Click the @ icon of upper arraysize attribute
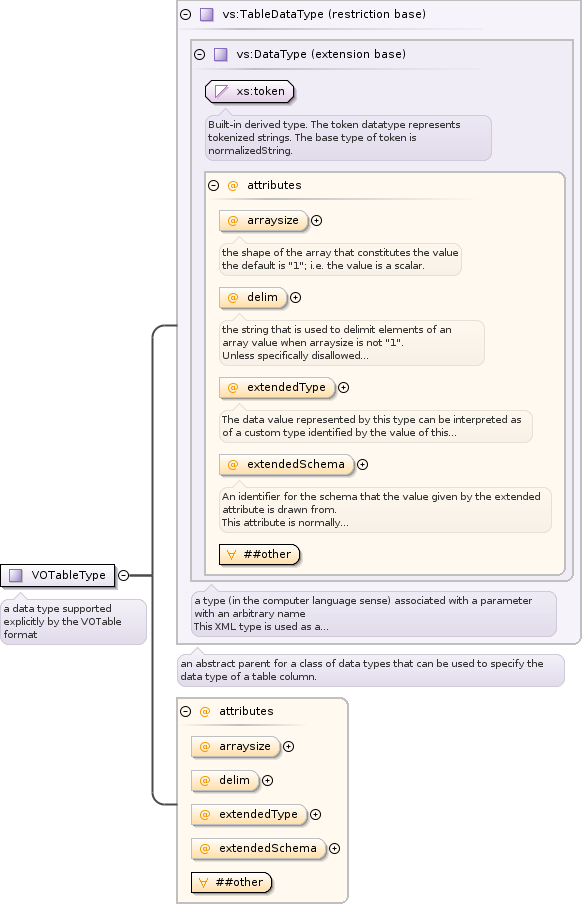 233,220
